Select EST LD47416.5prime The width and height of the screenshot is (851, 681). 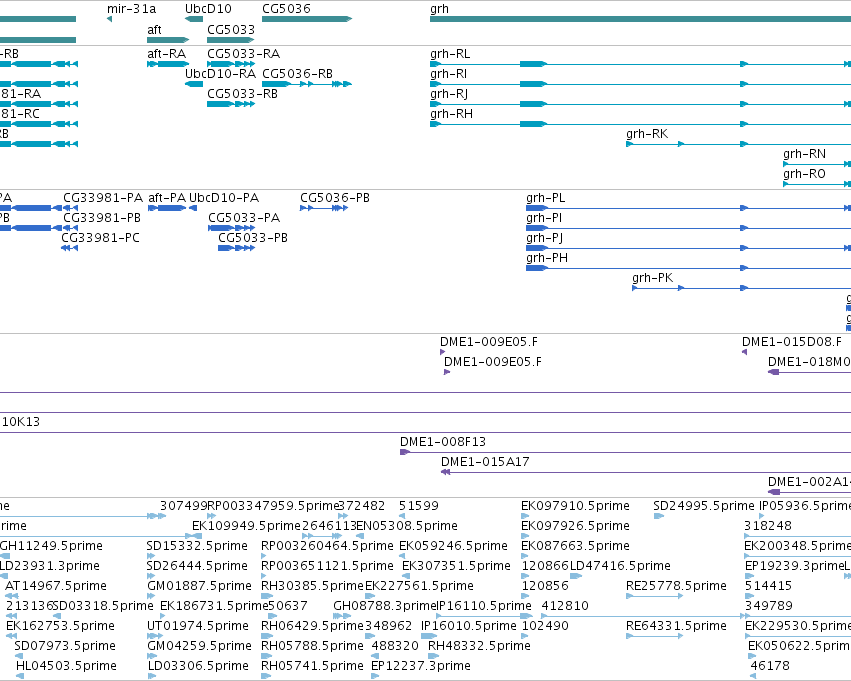tap(620, 567)
